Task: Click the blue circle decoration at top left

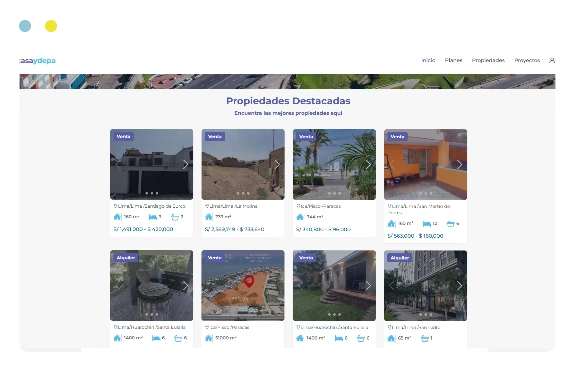Action: tap(25, 26)
